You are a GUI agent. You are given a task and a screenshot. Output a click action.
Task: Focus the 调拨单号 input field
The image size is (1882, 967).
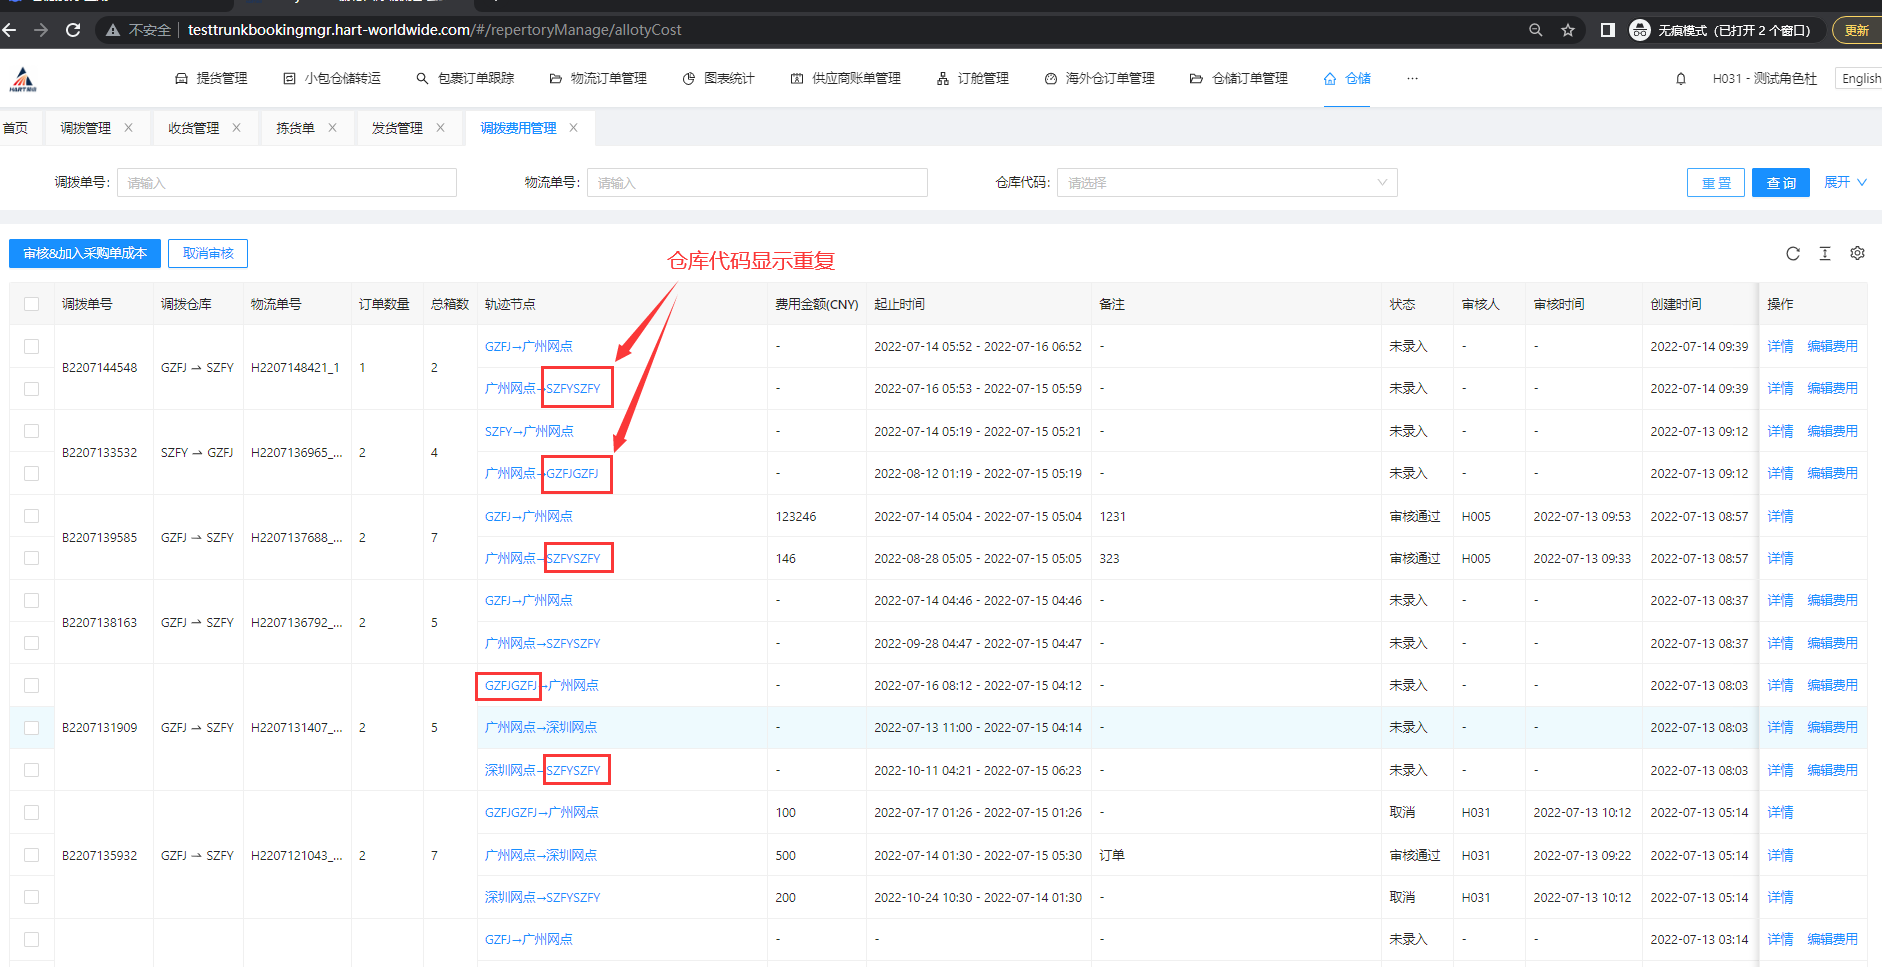tap(287, 183)
